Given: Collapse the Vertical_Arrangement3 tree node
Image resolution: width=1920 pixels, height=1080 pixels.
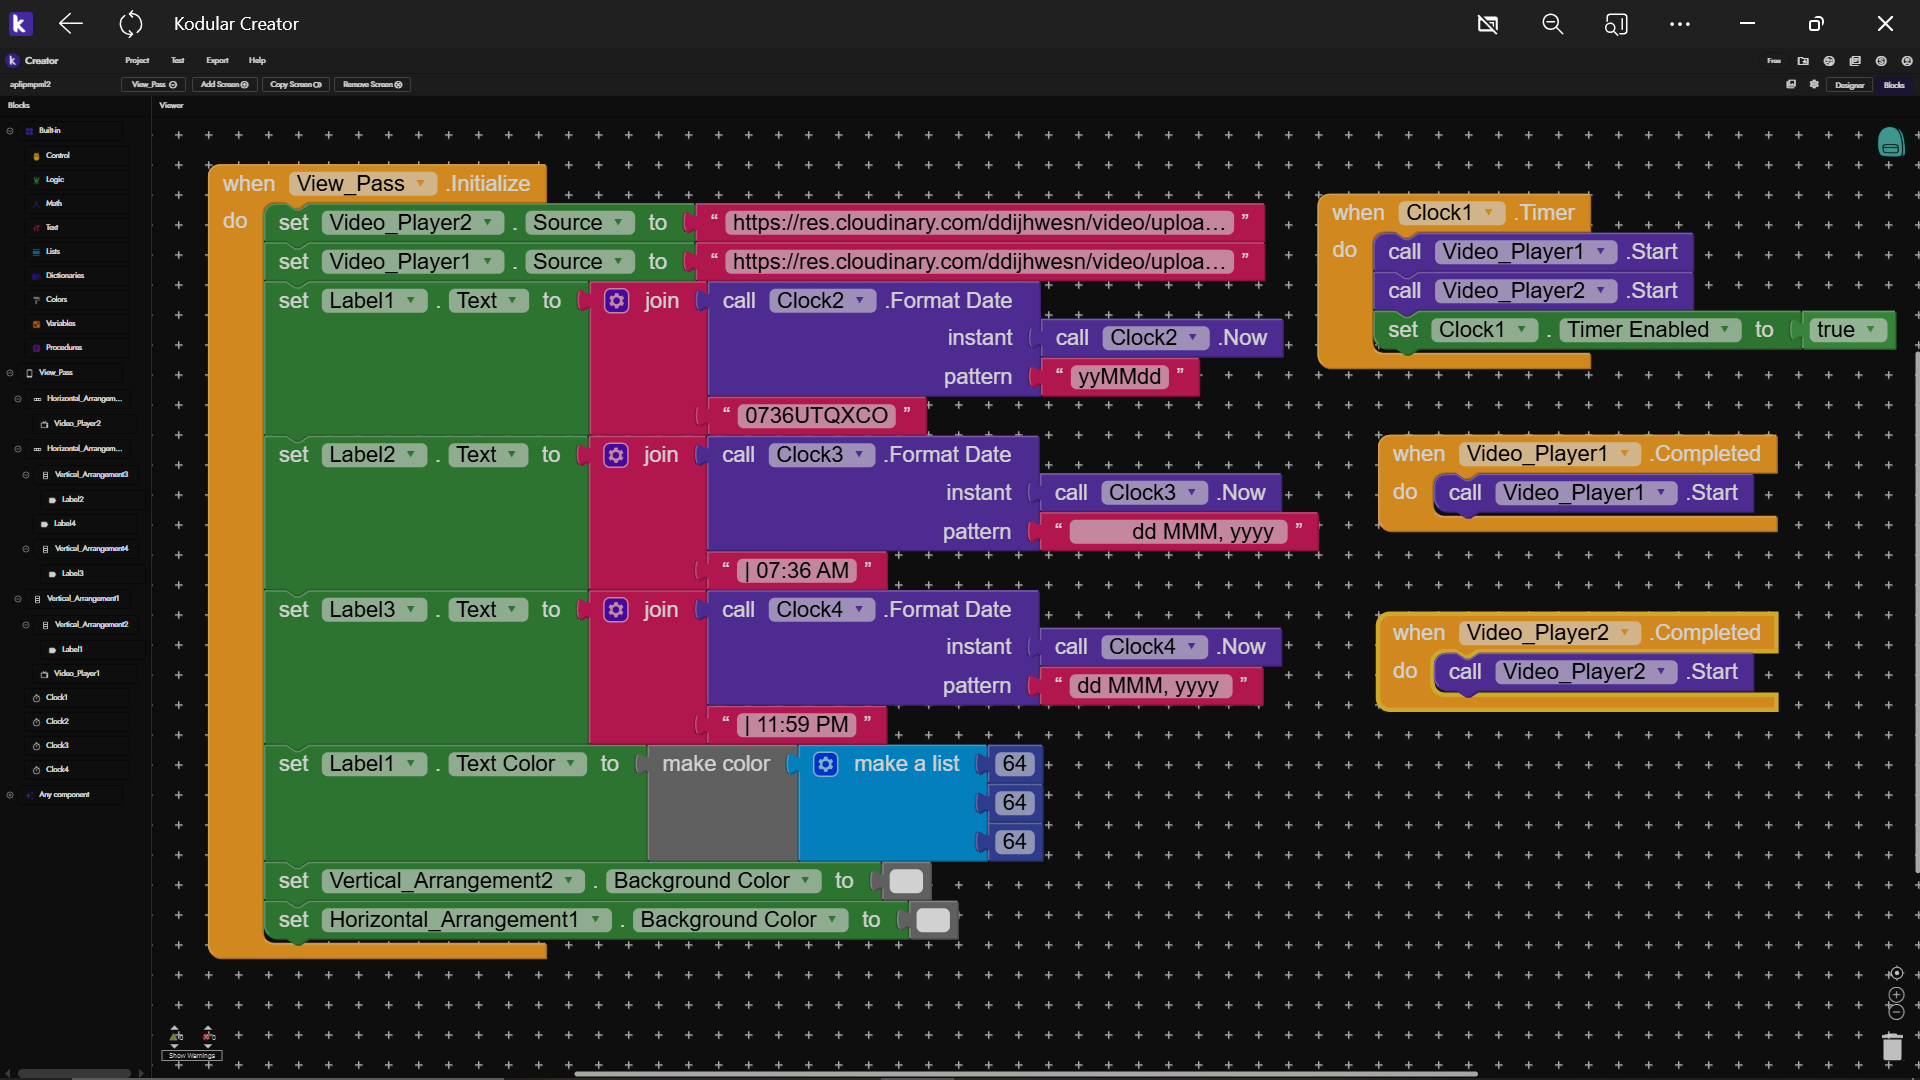Looking at the screenshot, I should [x=26, y=475].
